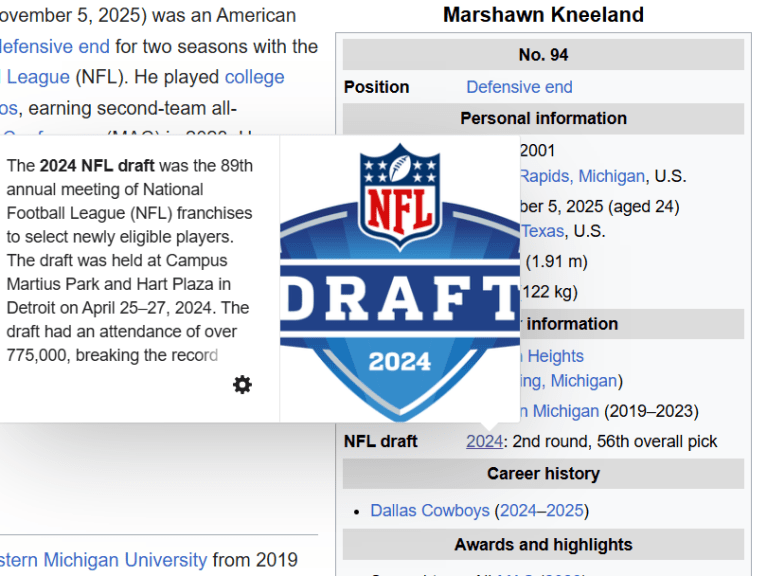This screenshot has height=576, width=767.
Task: Click the Career history section header
Action: click(543, 474)
